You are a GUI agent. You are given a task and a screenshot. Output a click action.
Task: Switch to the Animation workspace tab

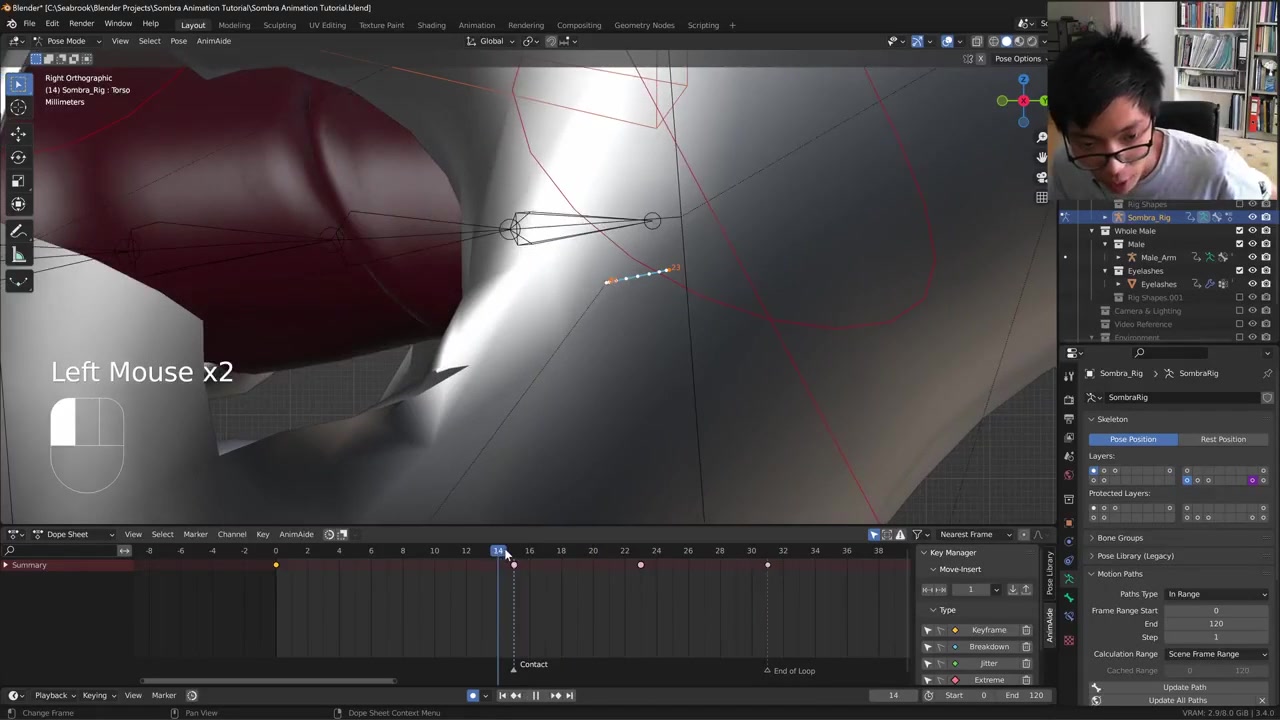pos(476,25)
